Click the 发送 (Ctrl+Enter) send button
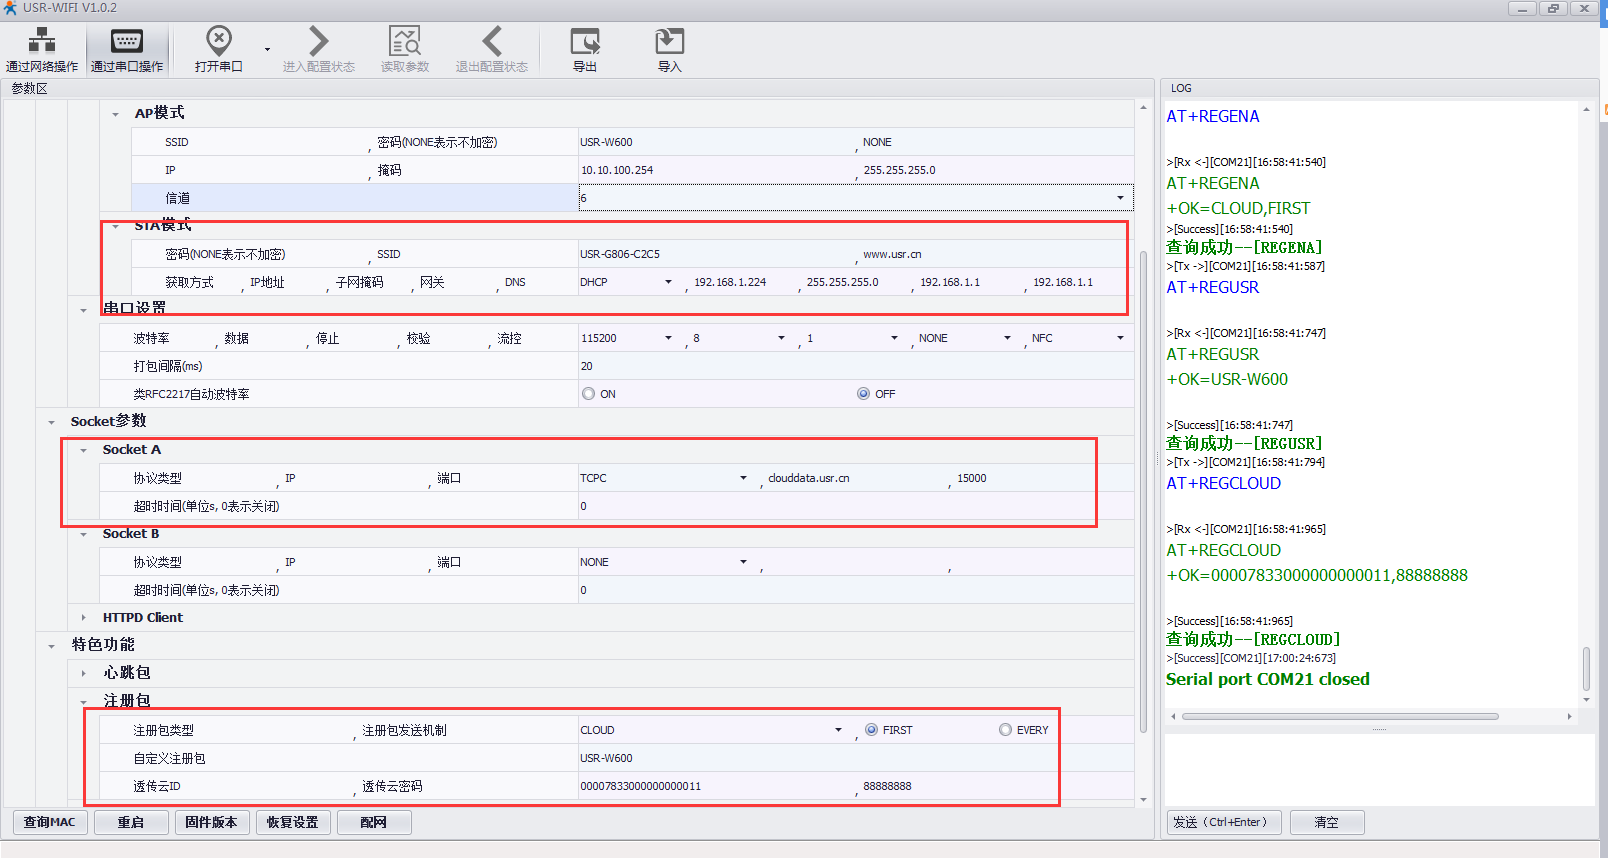This screenshot has width=1608, height=858. 1224,822
